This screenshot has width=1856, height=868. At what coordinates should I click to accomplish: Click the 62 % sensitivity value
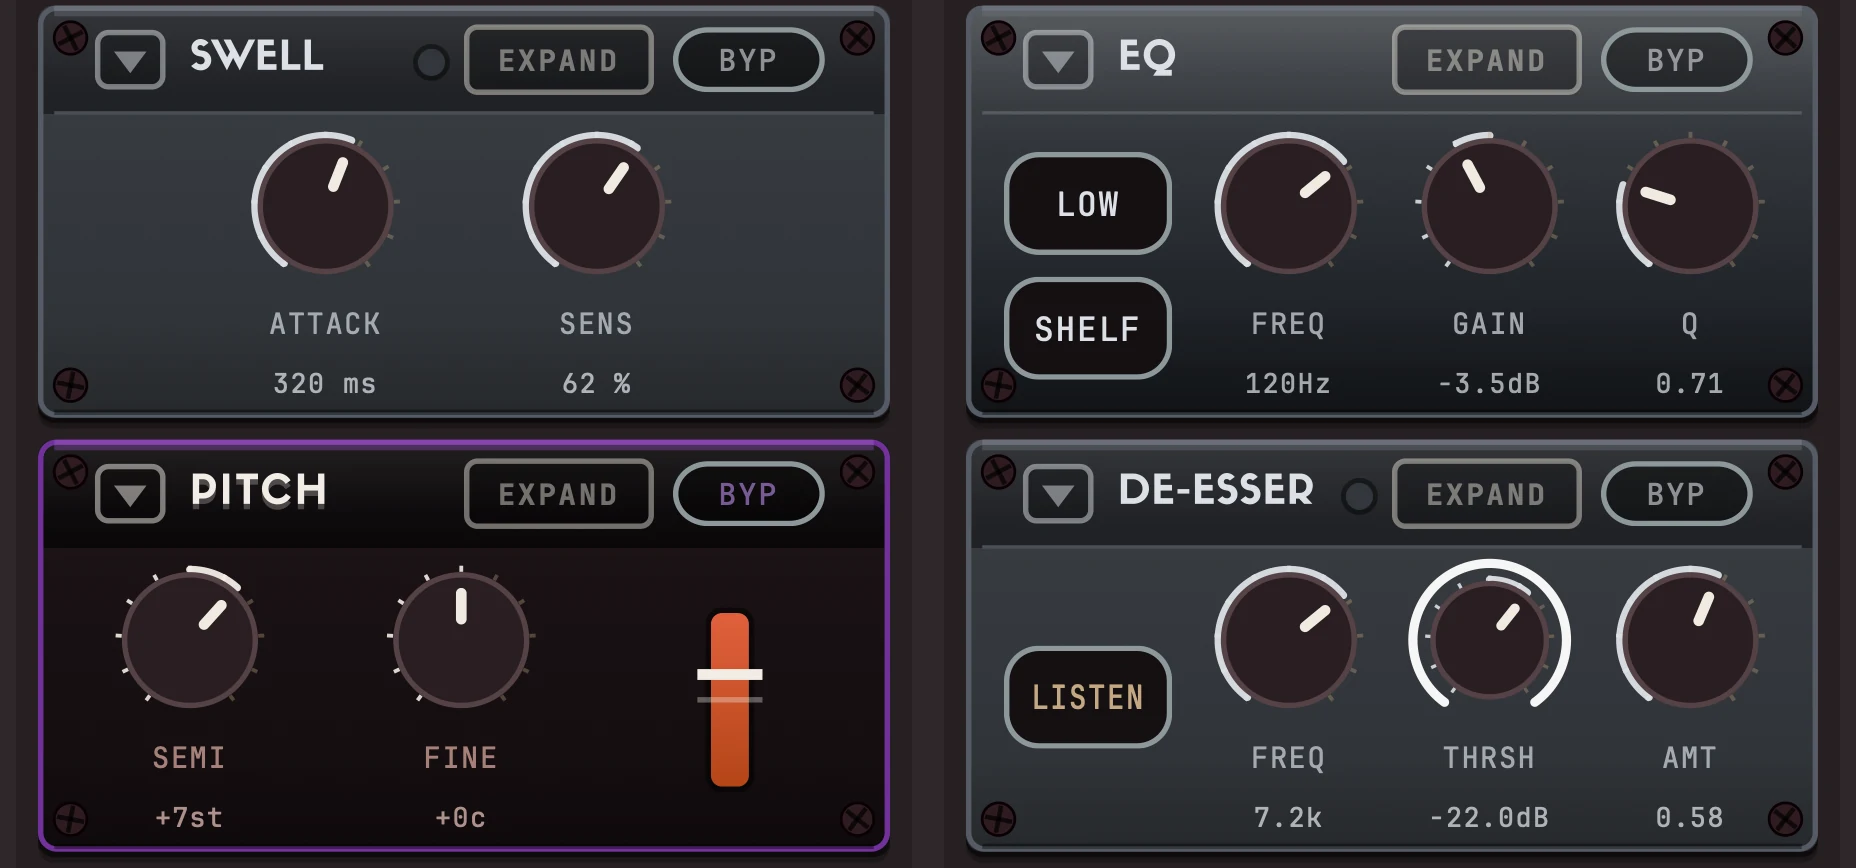click(597, 384)
